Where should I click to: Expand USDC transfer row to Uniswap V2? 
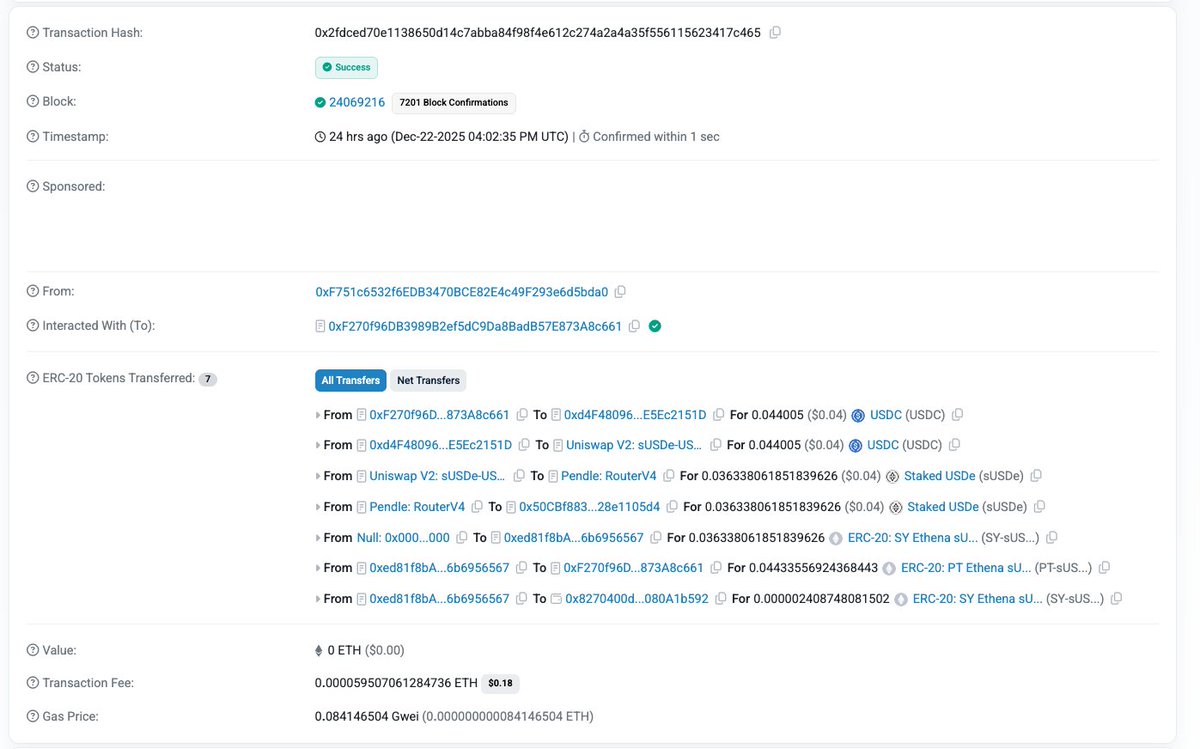point(319,445)
